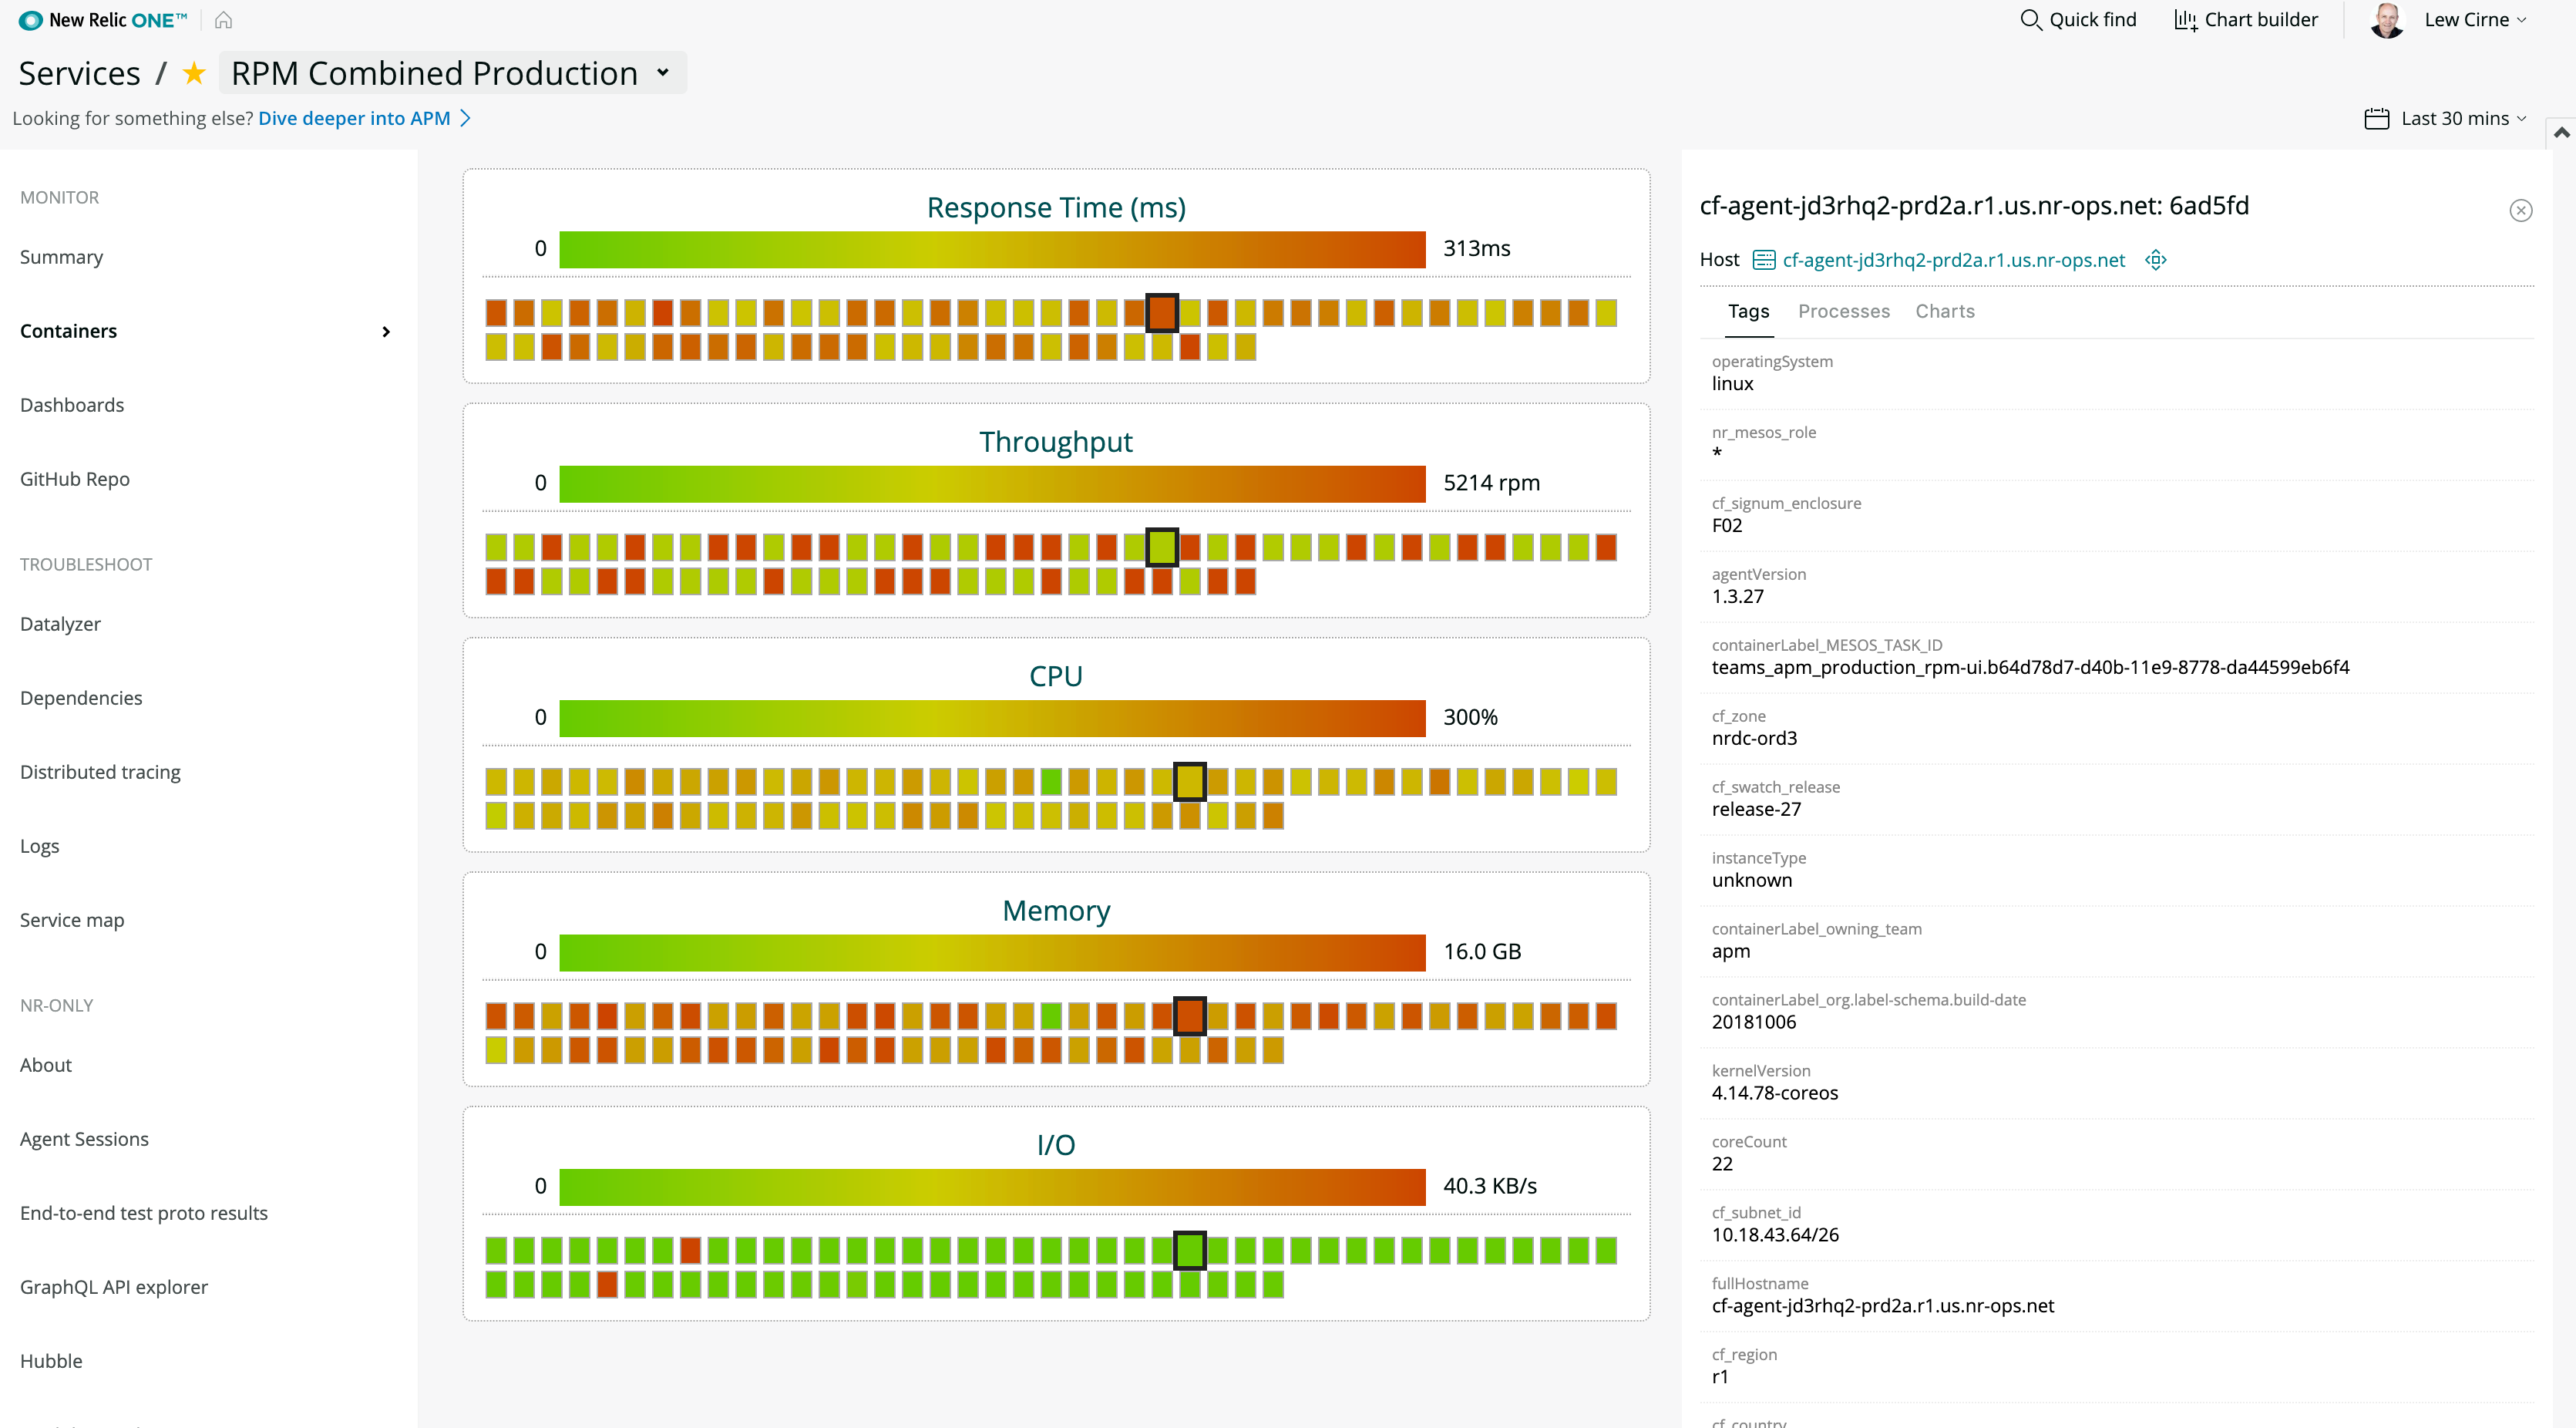Open the cf-agent-jd3rhq2 host link

tap(1953, 260)
